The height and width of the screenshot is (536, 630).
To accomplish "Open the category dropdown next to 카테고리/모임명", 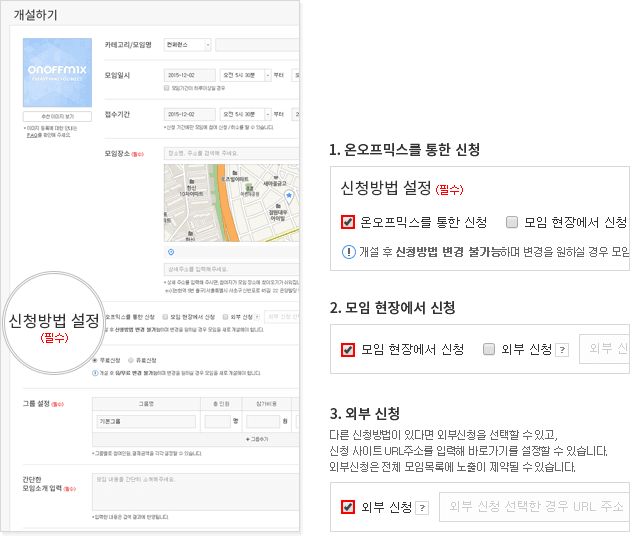I will (x=187, y=45).
